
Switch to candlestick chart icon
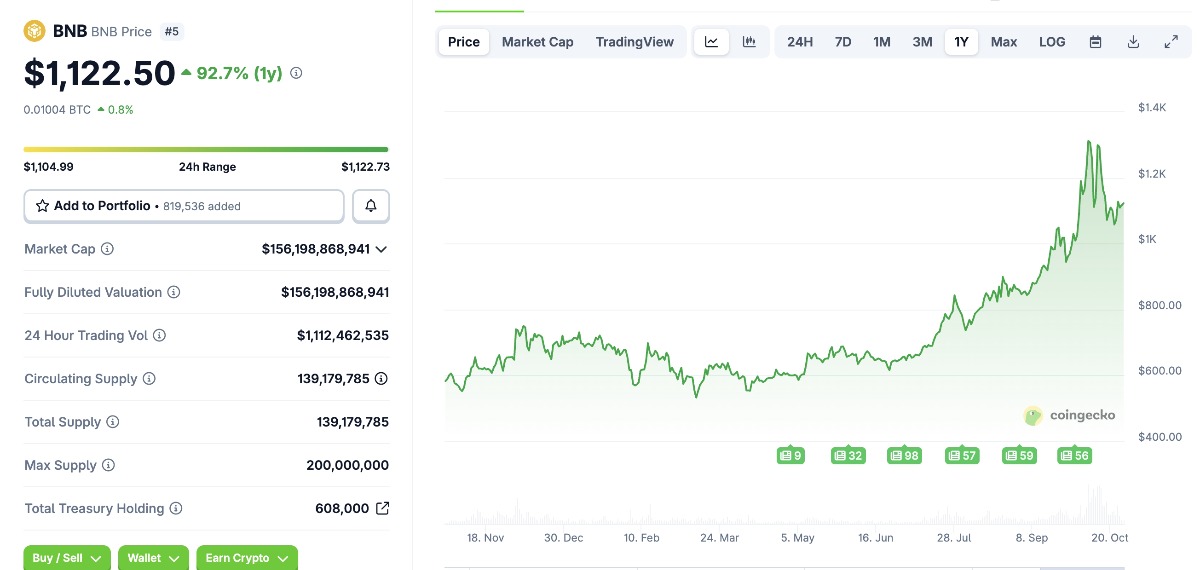click(x=748, y=42)
